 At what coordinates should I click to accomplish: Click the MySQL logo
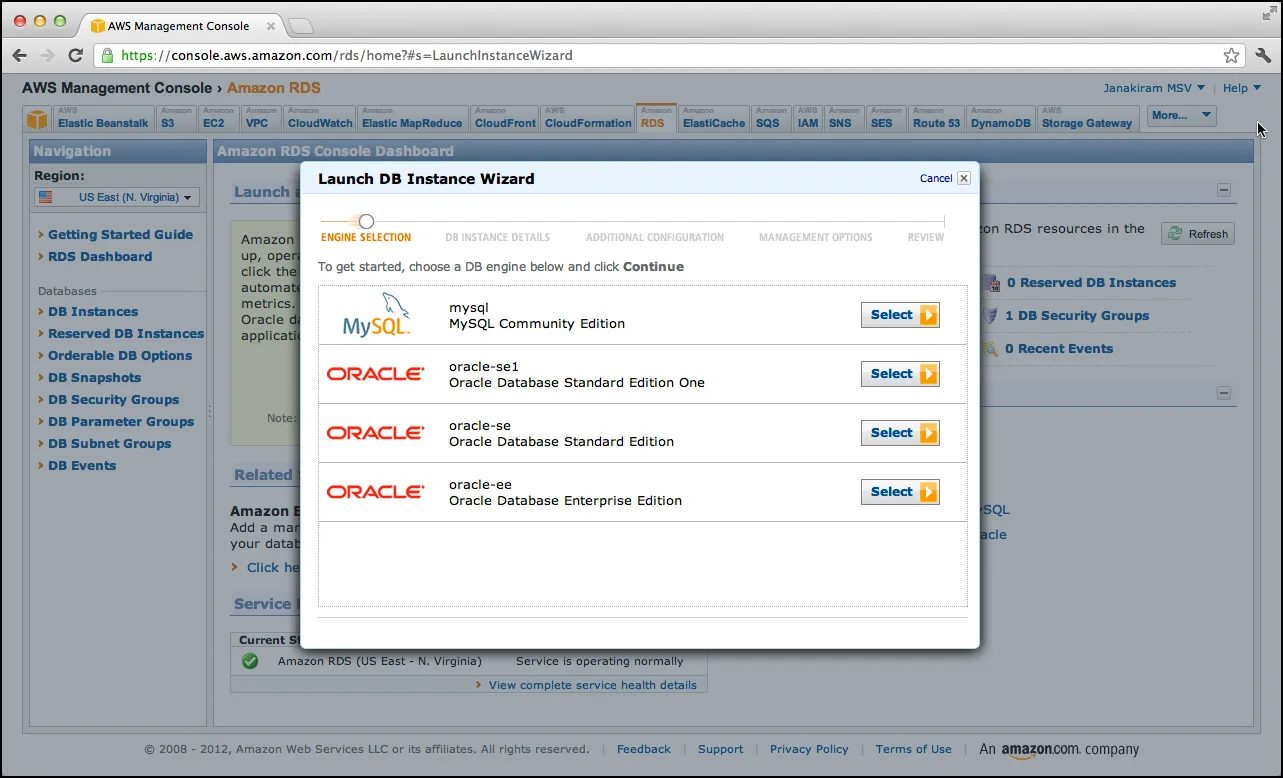click(x=376, y=314)
